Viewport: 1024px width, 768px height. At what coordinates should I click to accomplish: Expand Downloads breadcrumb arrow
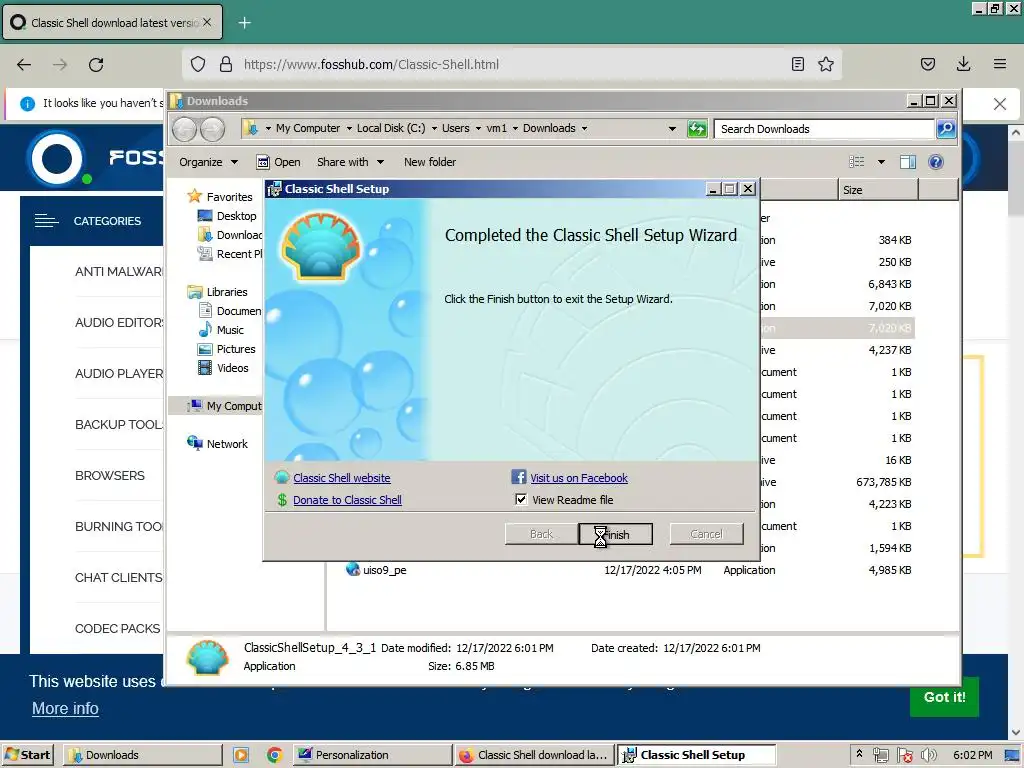(584, 129)
